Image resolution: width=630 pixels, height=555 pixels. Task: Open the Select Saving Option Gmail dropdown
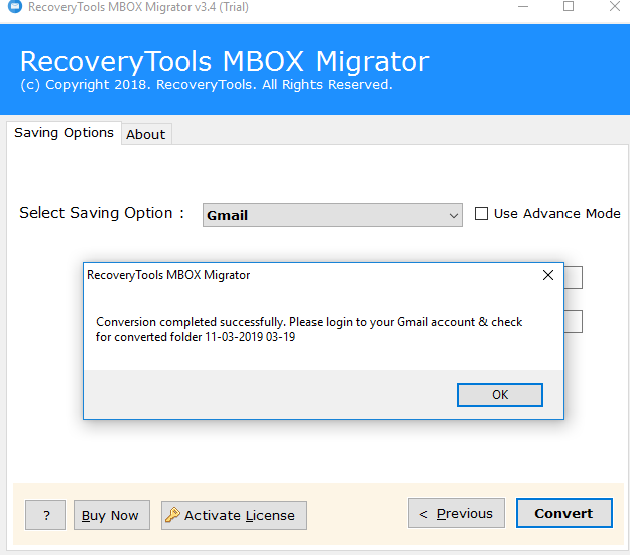click(333, 215)
